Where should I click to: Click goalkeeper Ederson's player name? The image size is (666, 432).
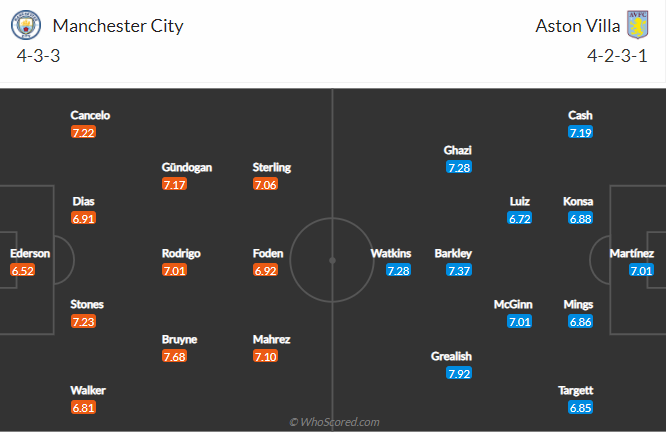pyautogui.click(x=30, y=253)
